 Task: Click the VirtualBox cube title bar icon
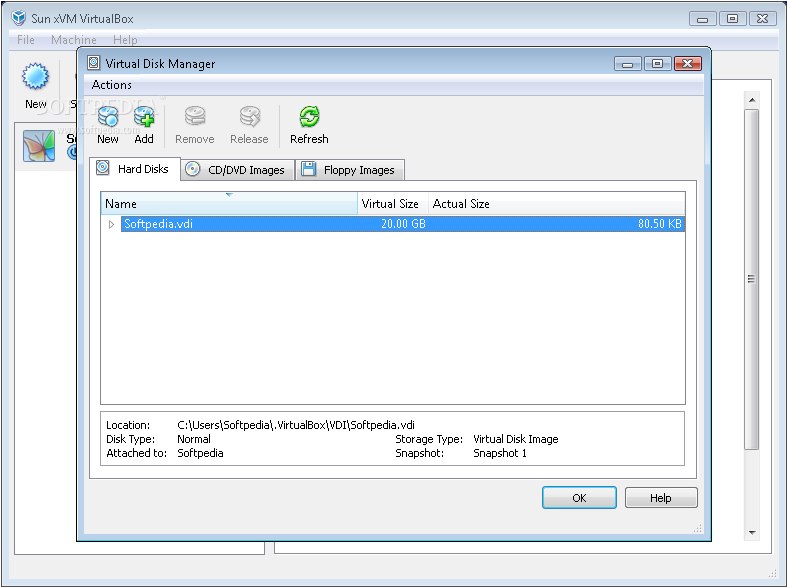pos(19,18)
